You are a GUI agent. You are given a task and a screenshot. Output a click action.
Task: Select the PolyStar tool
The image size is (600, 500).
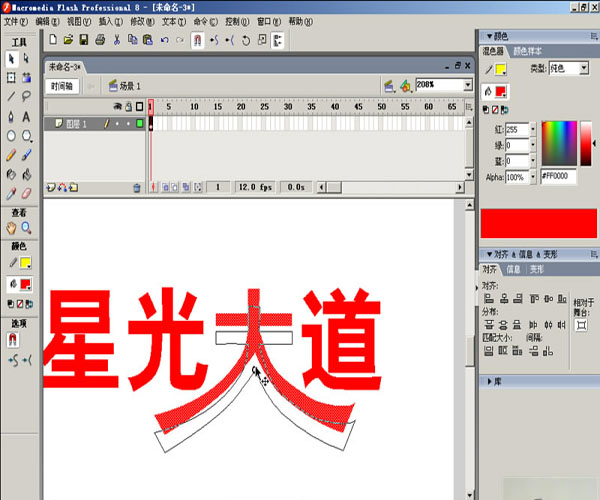[x=26, y=135]
